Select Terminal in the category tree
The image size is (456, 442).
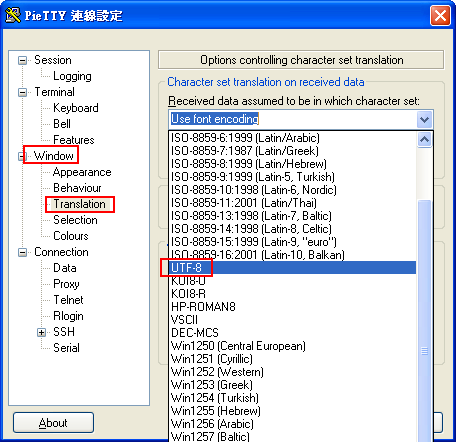(55, 92)
